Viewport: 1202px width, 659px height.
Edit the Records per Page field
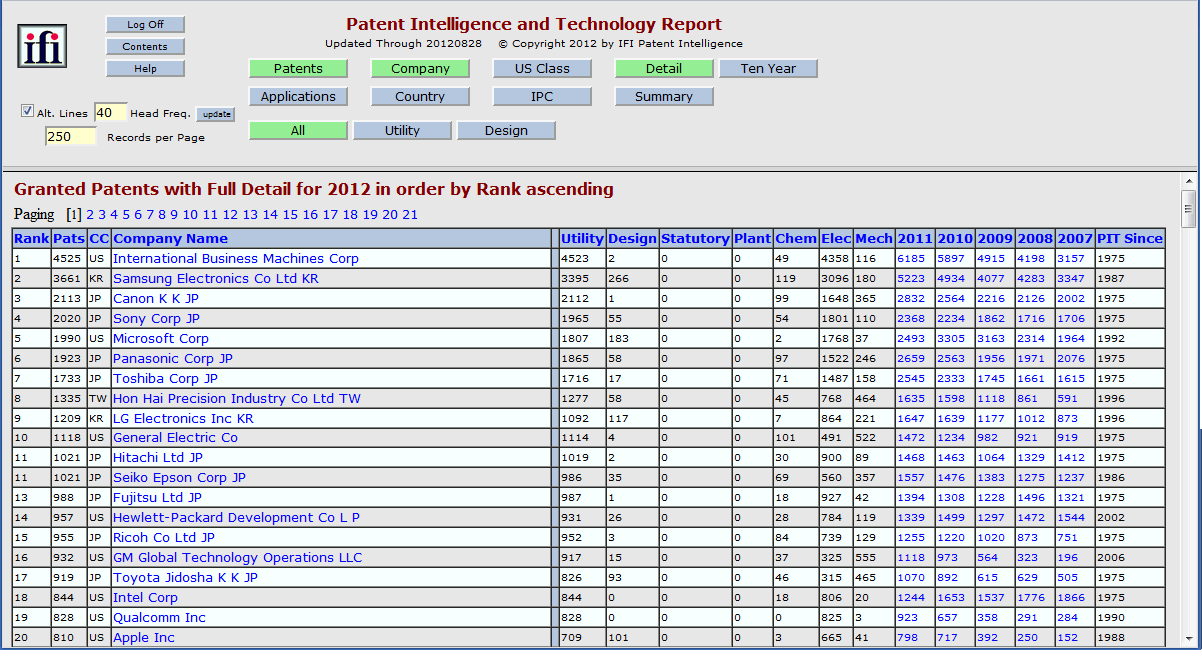[70, 137]
